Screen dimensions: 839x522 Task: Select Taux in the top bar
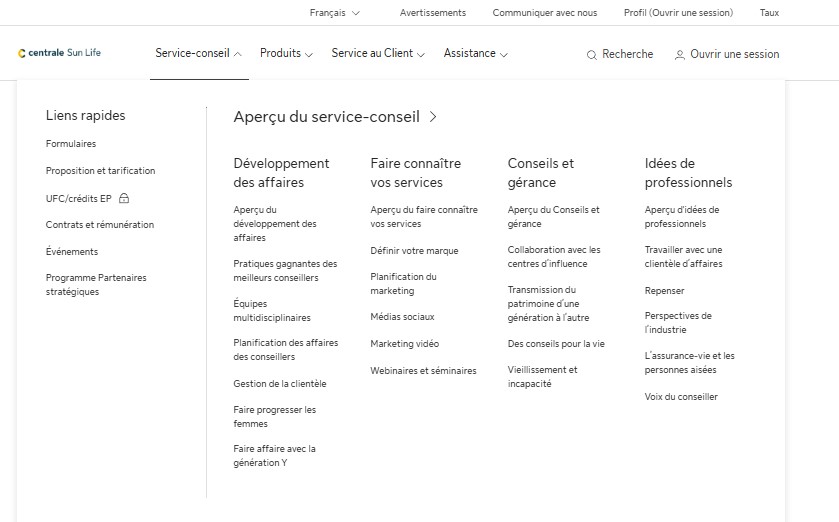[x=769, y=13]
